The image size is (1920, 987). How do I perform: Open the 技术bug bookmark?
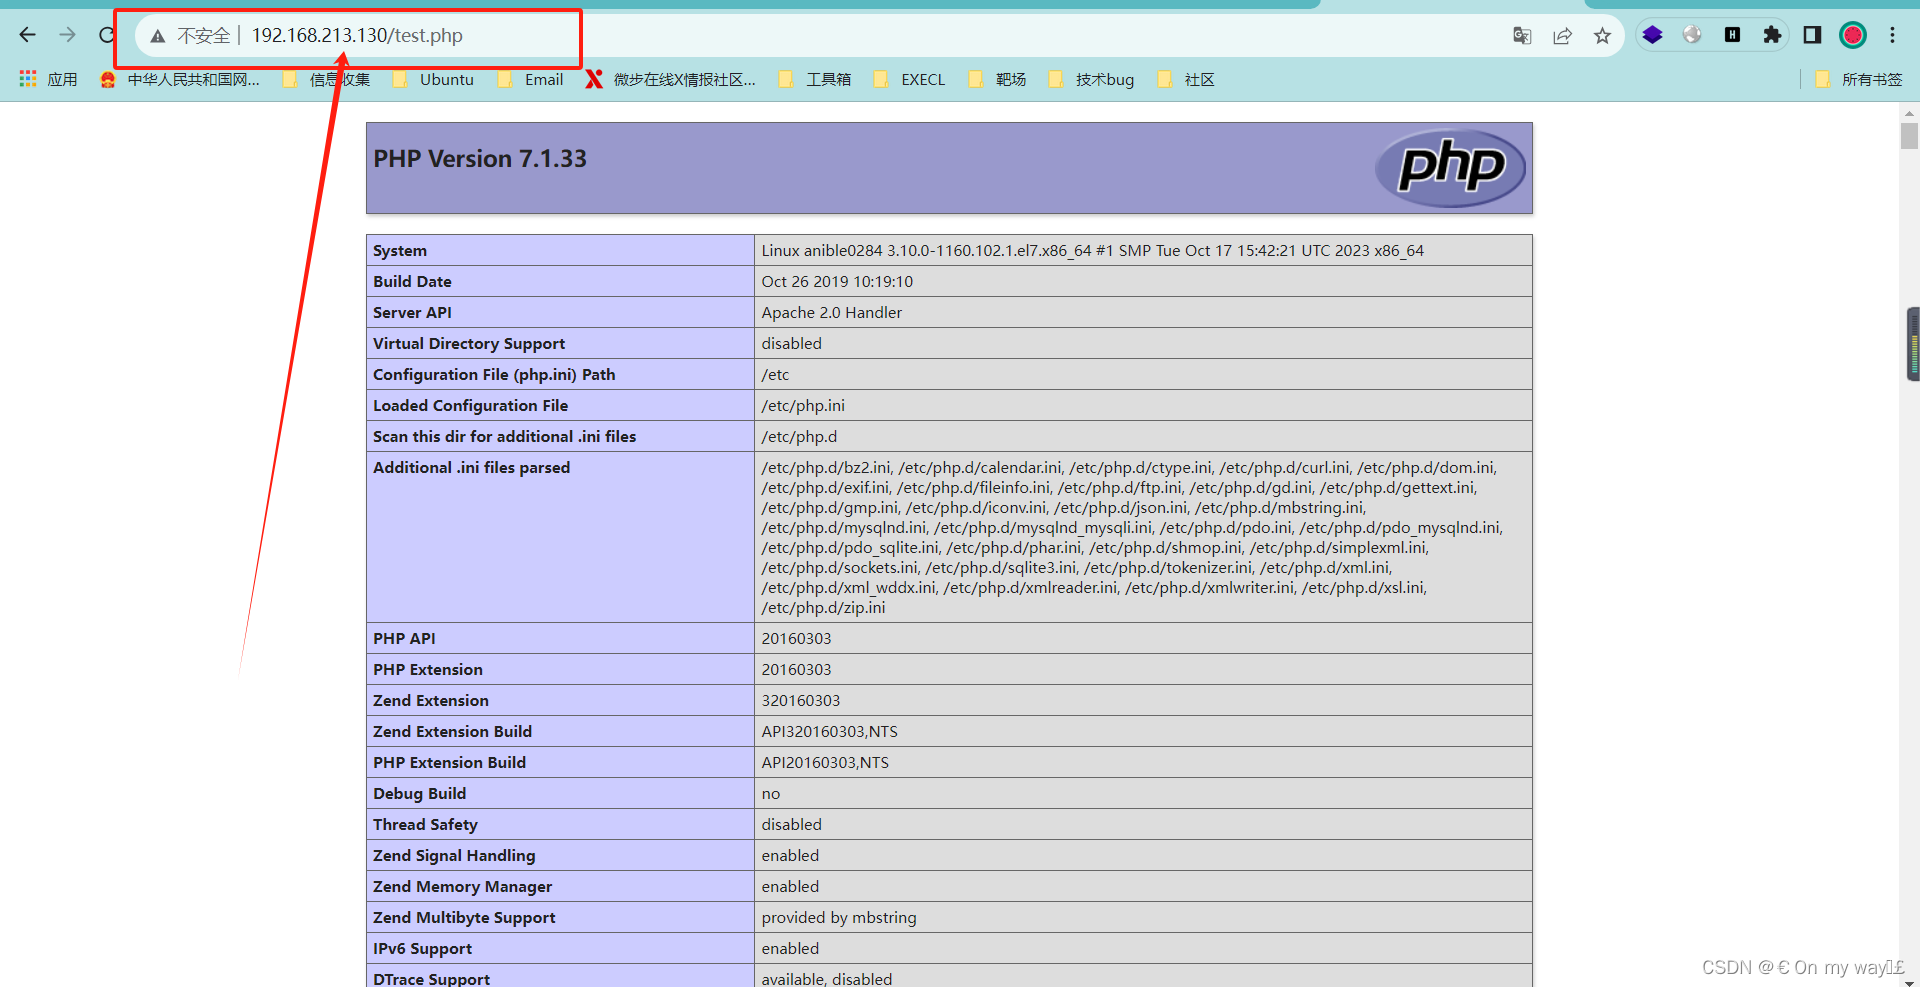(x=1103, y=79)
